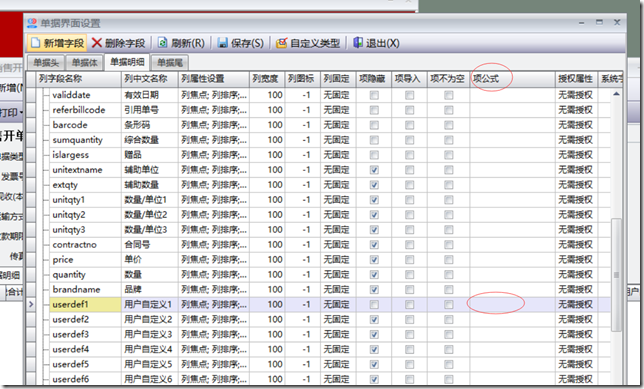
Task: Switch to the 单据头 tab
Action: pyautogui.click(x=46, y=63)
